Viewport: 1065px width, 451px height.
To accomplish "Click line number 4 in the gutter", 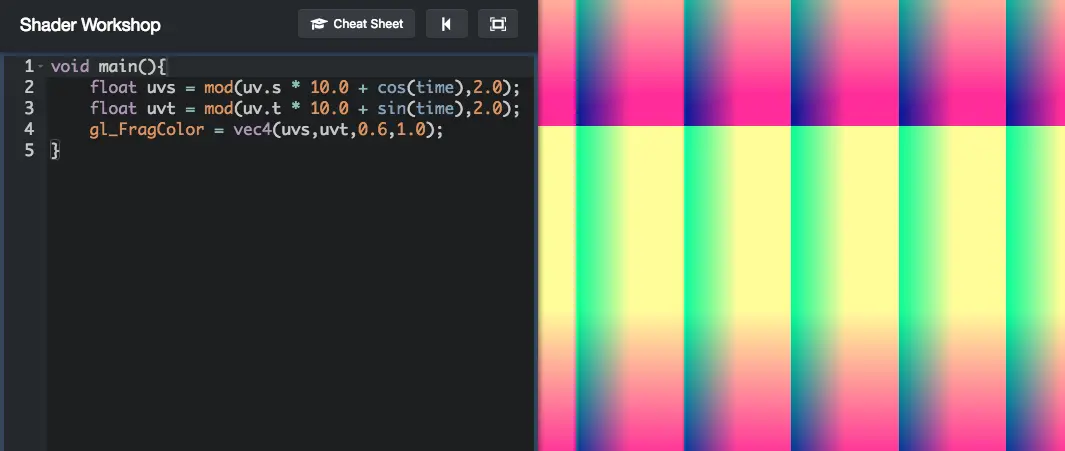I will (x=29, y=130).
